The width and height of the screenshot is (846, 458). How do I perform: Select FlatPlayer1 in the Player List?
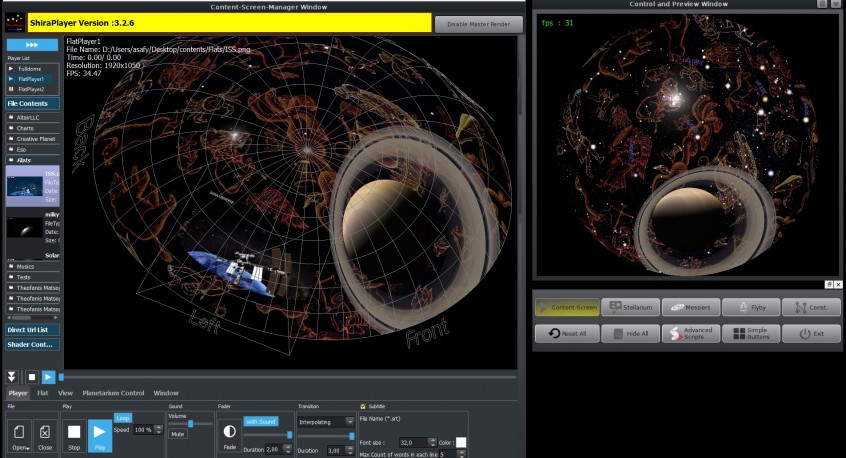[32, 79]
